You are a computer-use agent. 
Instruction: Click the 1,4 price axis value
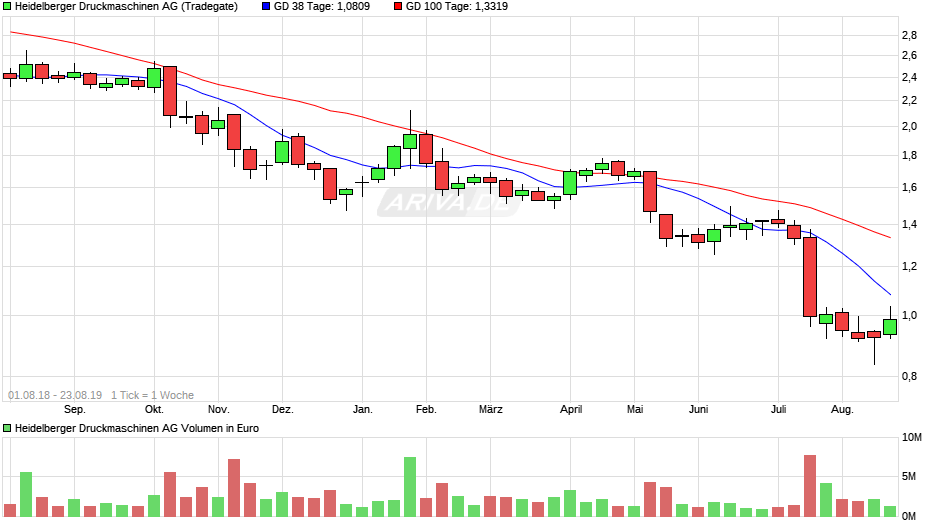909,225
